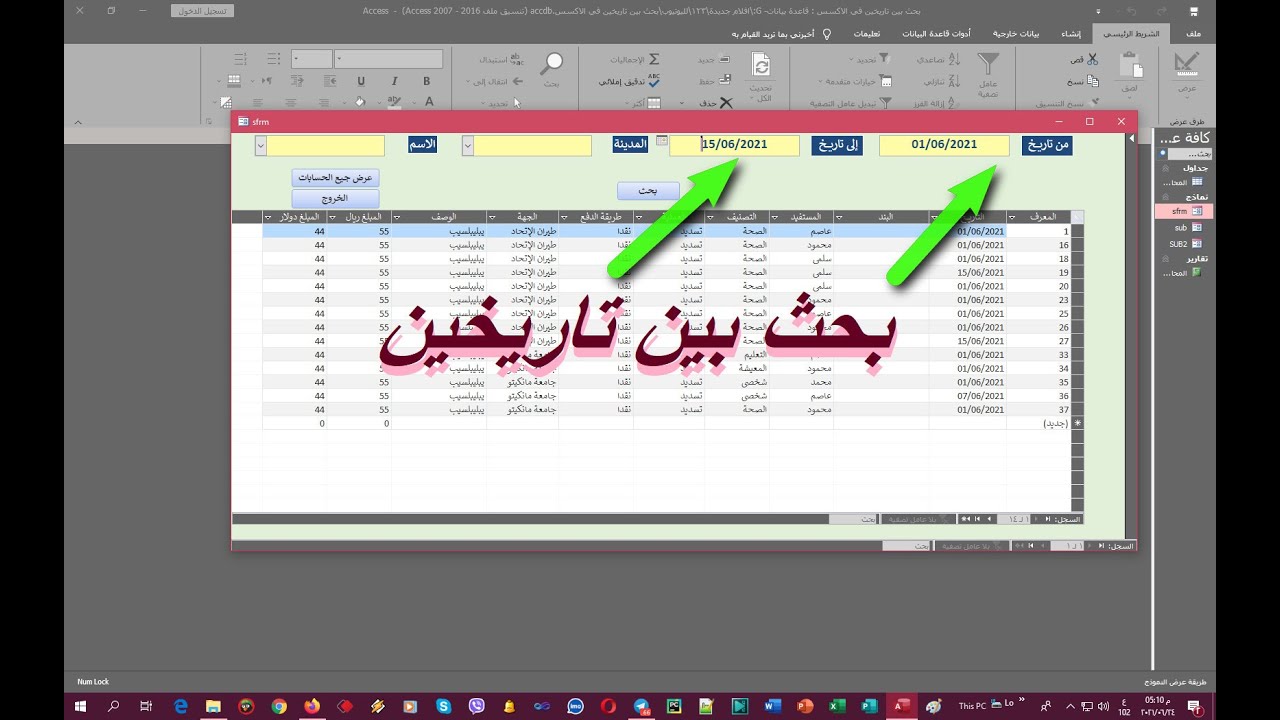Click the Totals (الإجماليات) sigma icon

654,59
